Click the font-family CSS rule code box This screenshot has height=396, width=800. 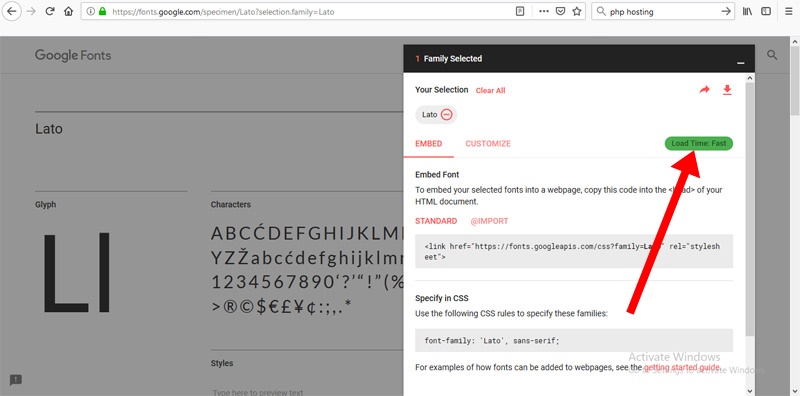pyautogui.click(x=574, y=340)
